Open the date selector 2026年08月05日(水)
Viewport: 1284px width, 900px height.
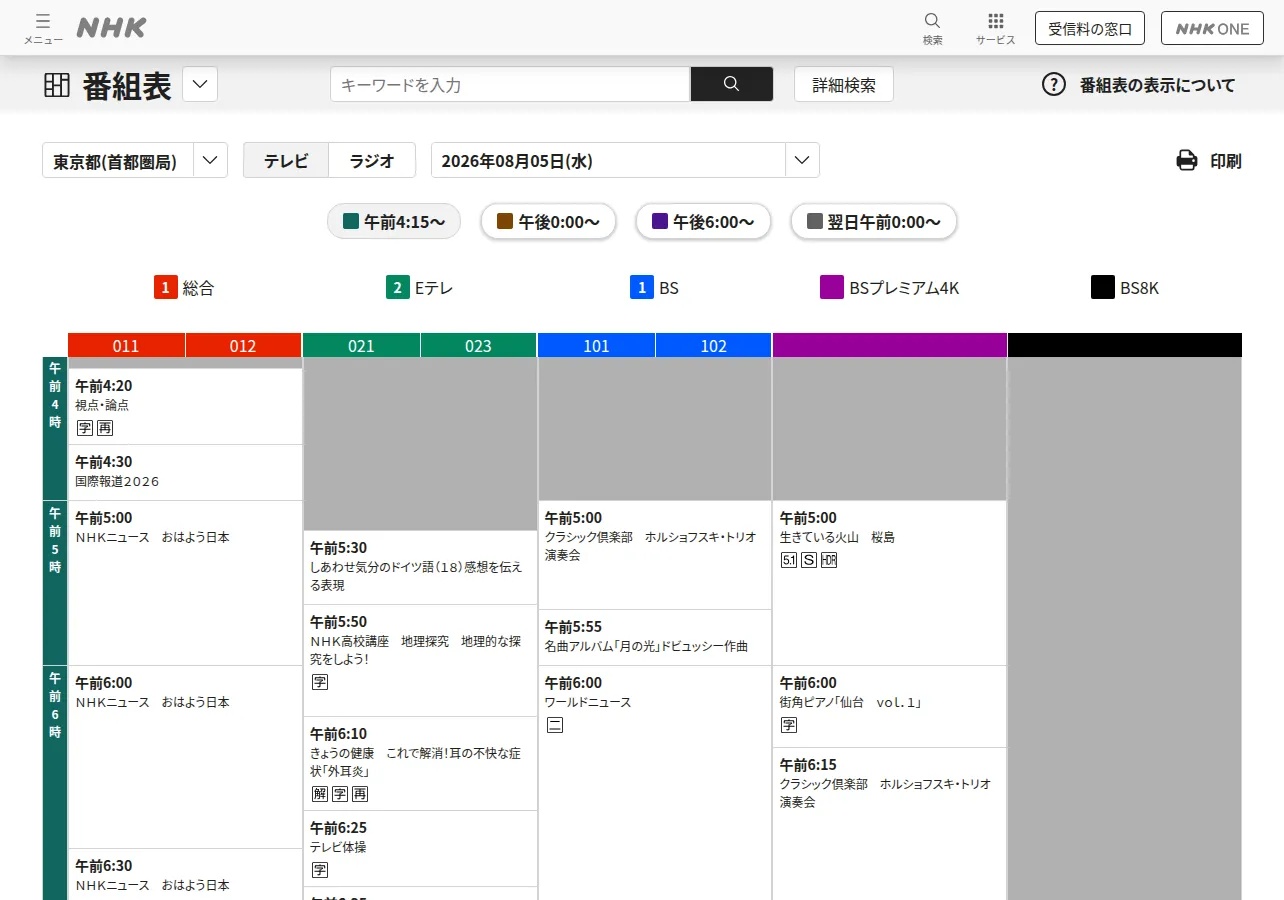click(x=625, y=160)
